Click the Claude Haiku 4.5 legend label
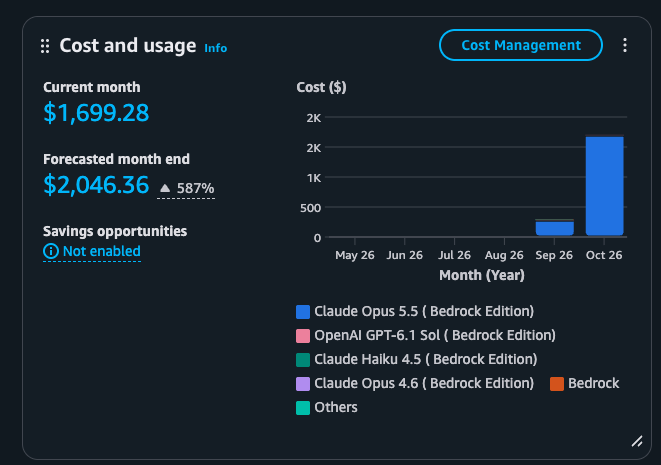The height and width of the screenshot is (465, 661). (x=426, y=359)
